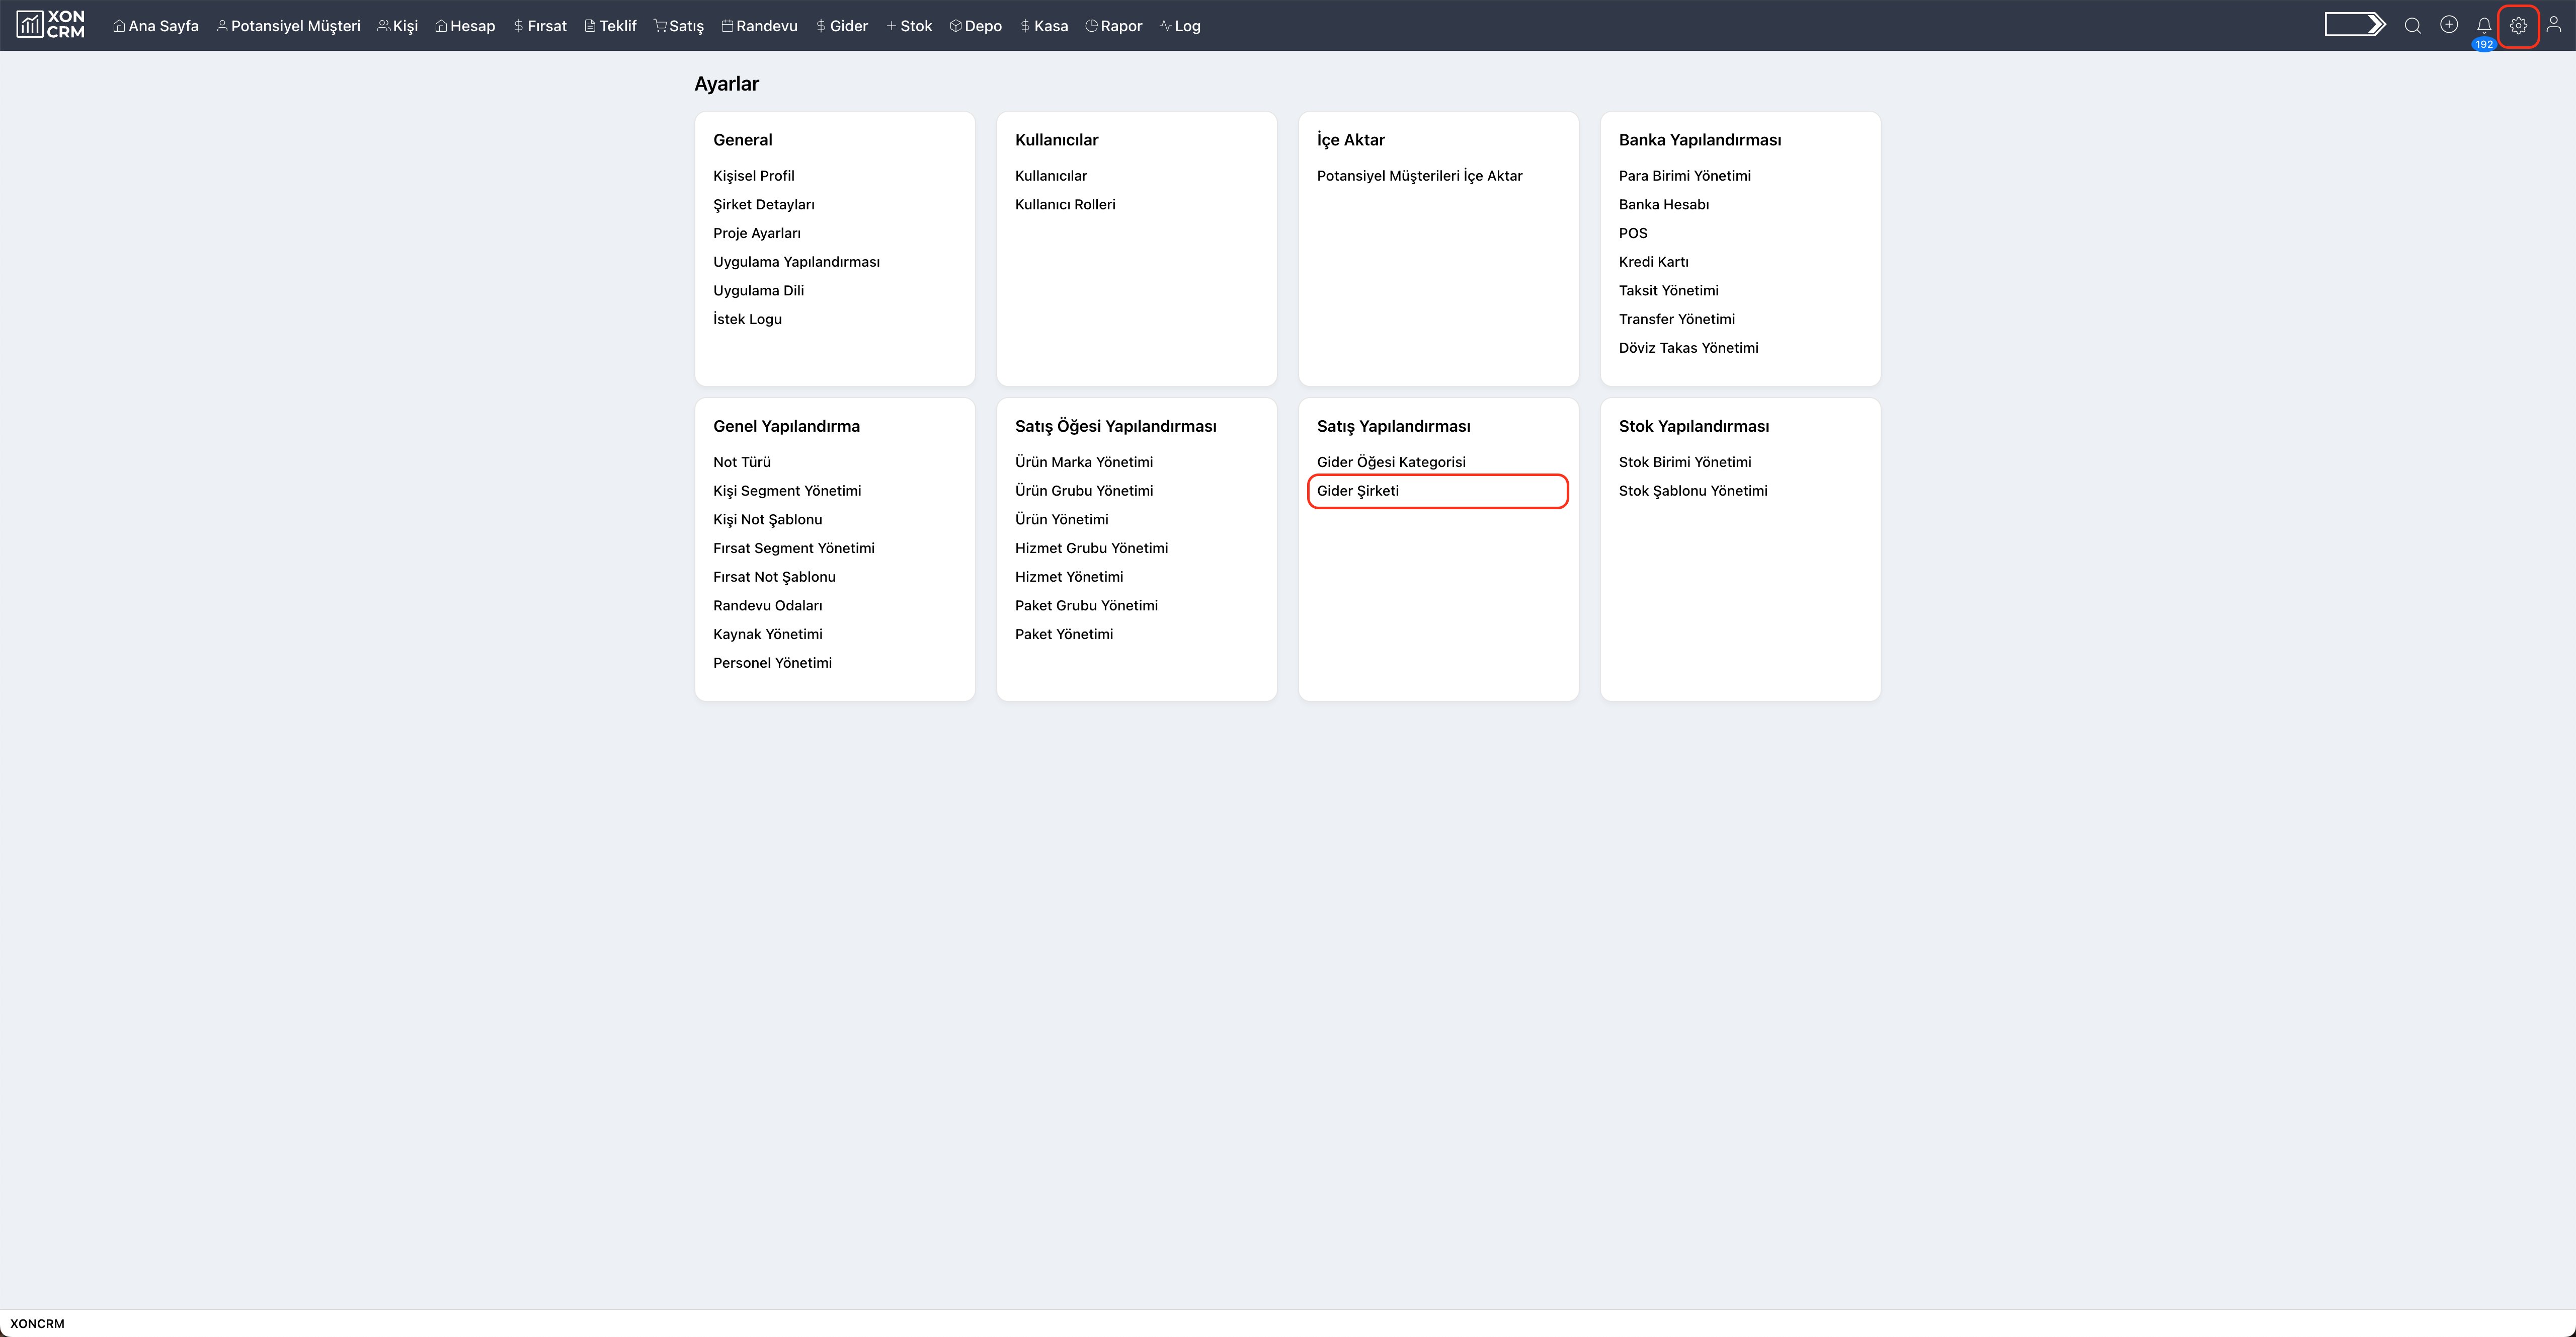2576x1337 pixels.
Task: Open the settings gear icon
Action: (x=2518, y=26)
